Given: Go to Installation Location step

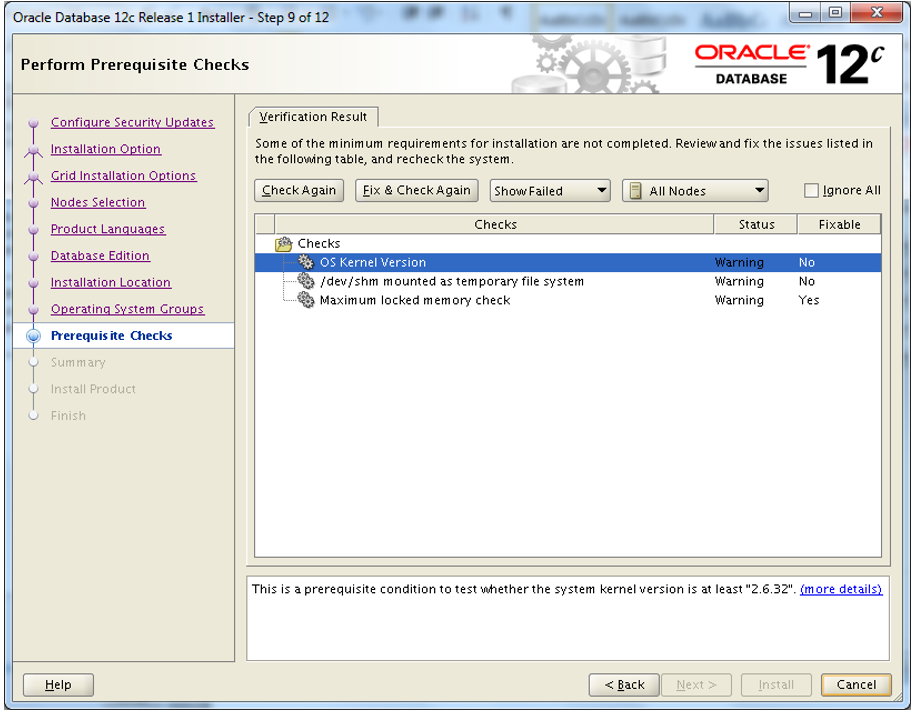Looking at the screenshot, I should (111, 282).
